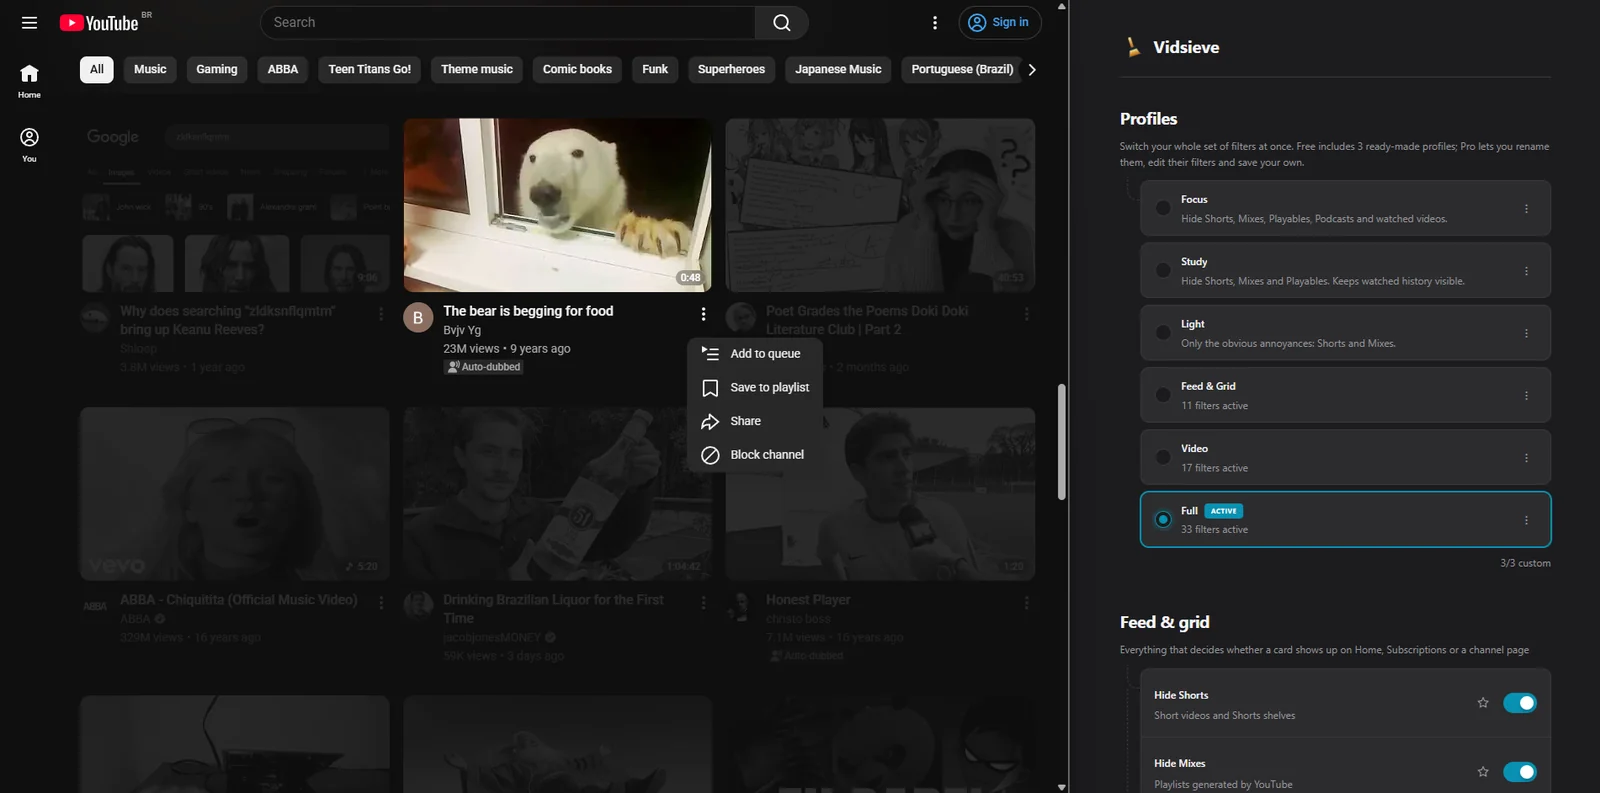1600x793 pixels.
Task: Select the Superheroes filter chip
Action: pyautogui.click(x=731, y=69)
